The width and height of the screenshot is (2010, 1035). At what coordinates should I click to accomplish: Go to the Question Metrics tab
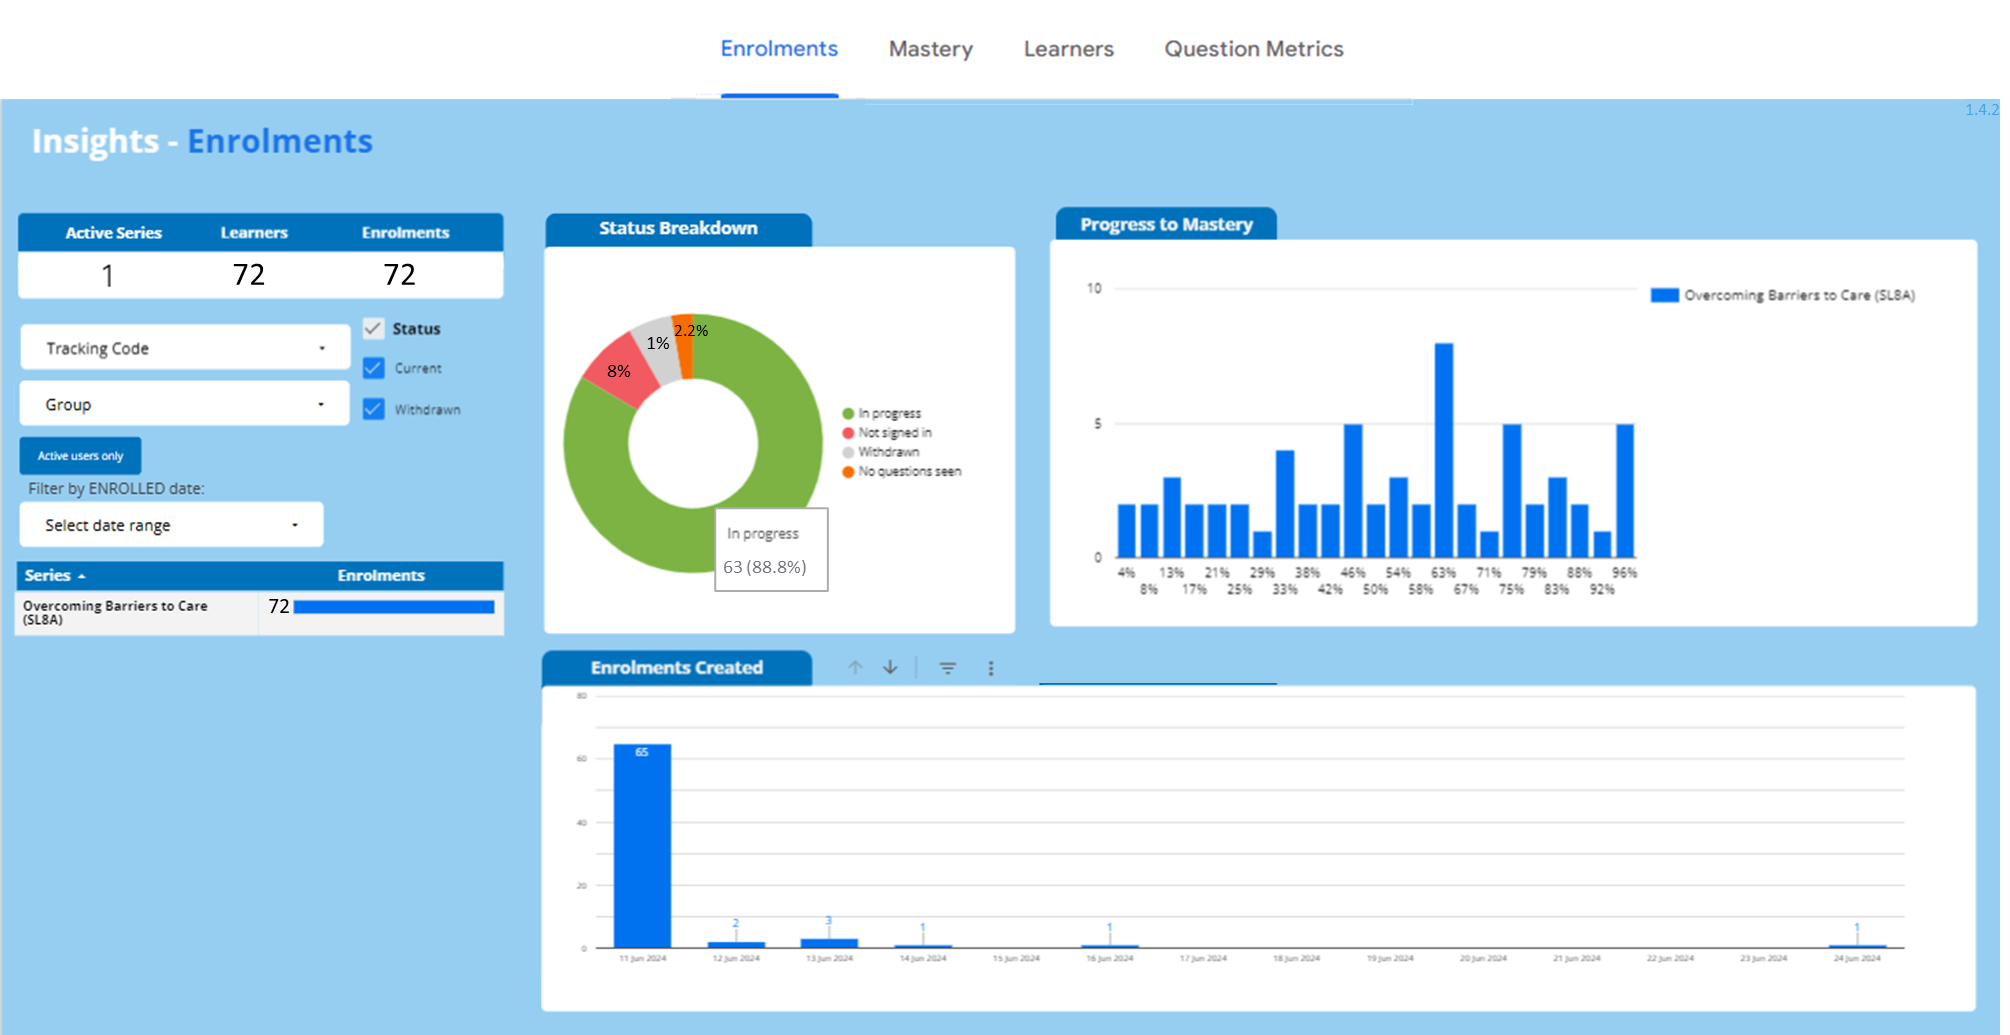(x=1253, y=49)
